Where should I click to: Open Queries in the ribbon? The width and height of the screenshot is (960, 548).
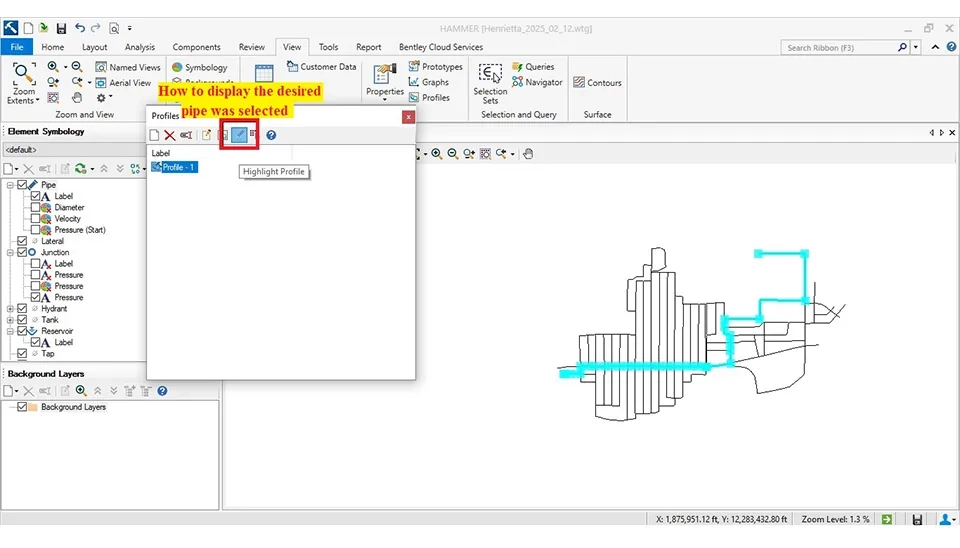tap(533, 67)
